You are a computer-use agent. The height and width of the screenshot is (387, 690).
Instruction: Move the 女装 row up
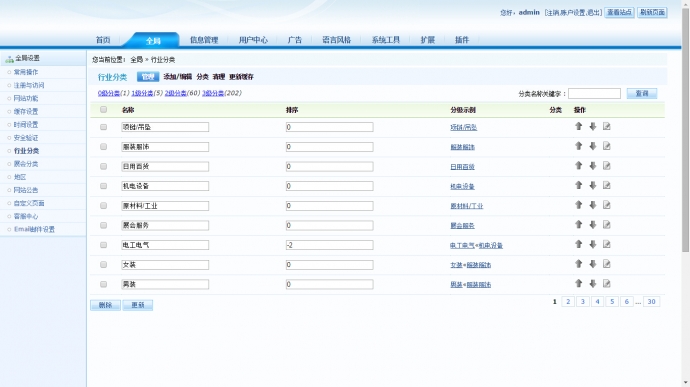pyautogui.click(x=579, y=264)
